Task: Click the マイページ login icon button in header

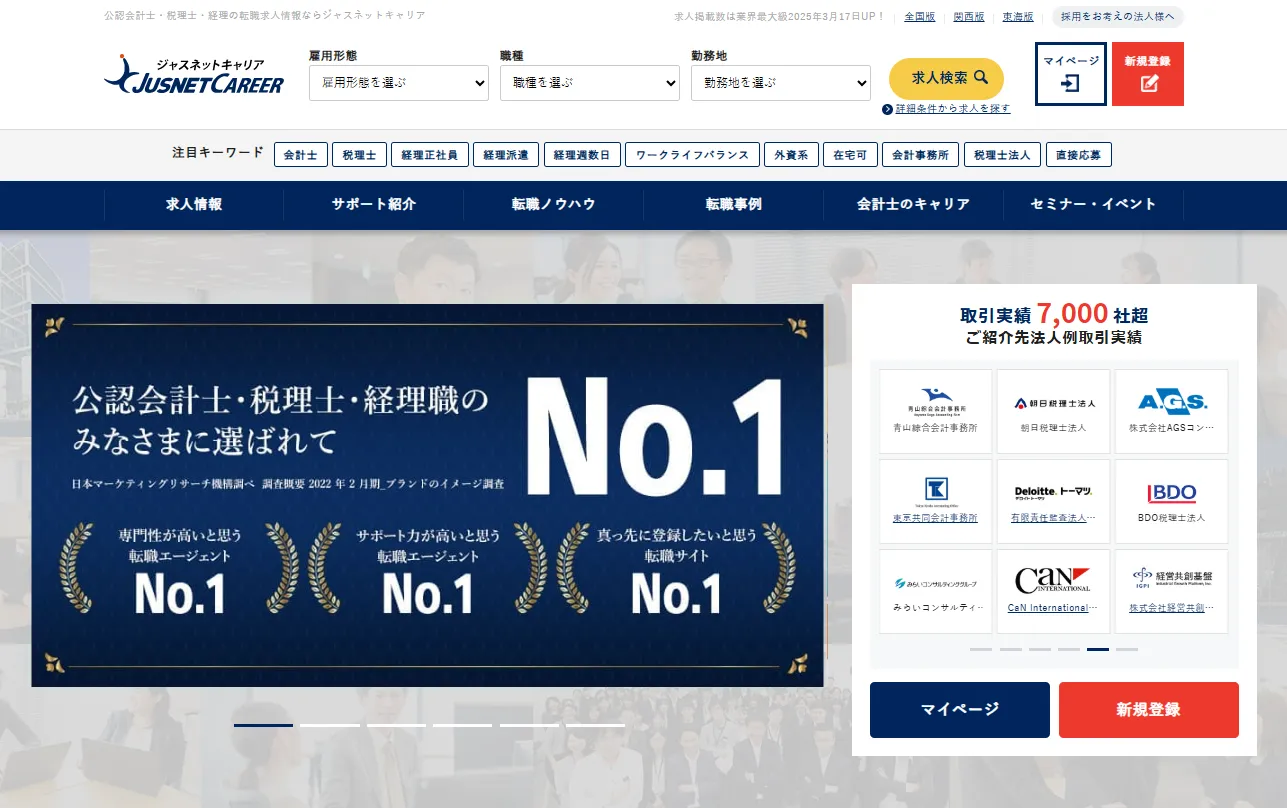Action: point(1071,74)
